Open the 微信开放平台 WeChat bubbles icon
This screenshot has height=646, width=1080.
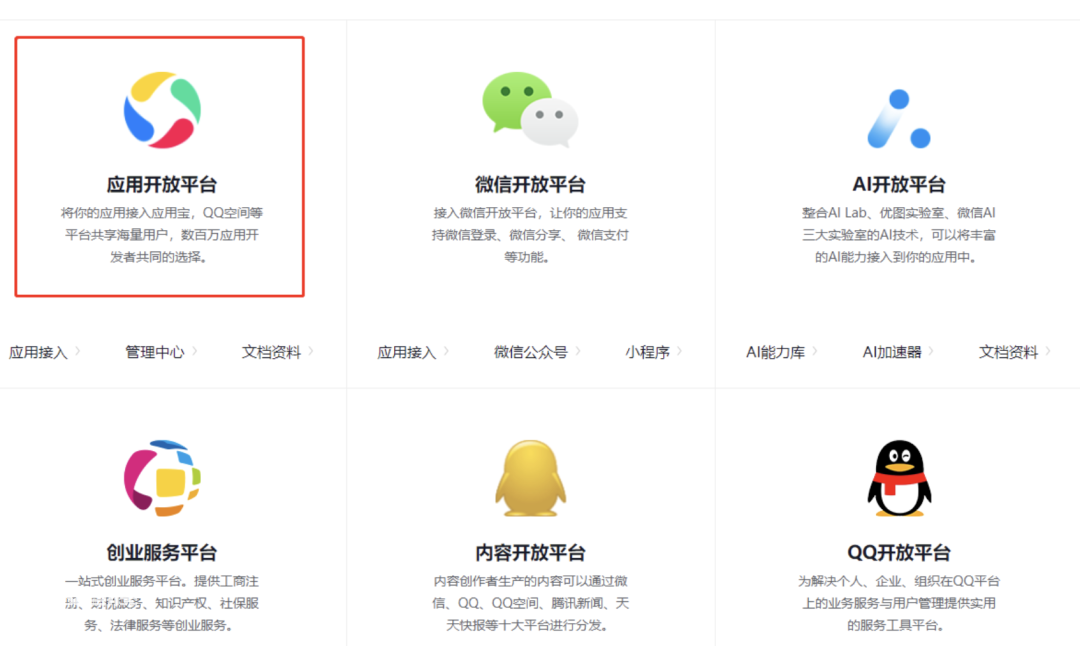click(x=530, y=110)
